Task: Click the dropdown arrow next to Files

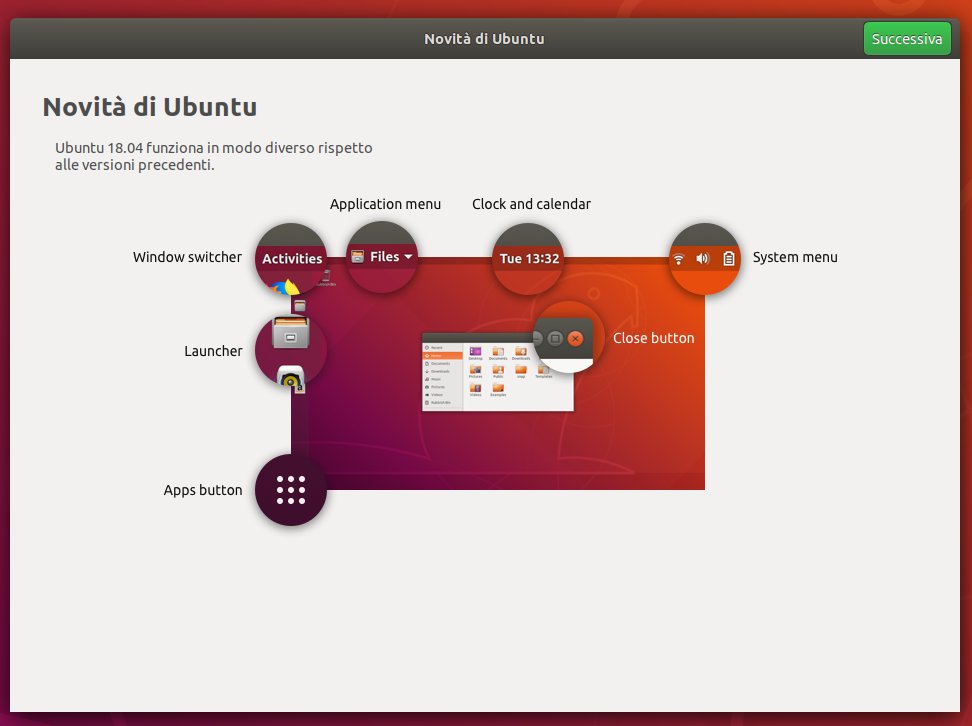Action: pos(408,257)
